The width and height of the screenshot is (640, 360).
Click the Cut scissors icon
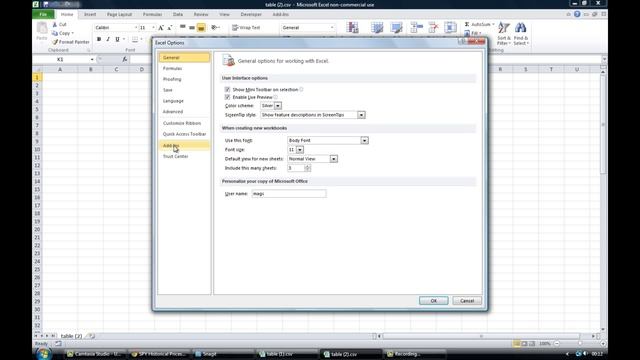click(55, 24)
